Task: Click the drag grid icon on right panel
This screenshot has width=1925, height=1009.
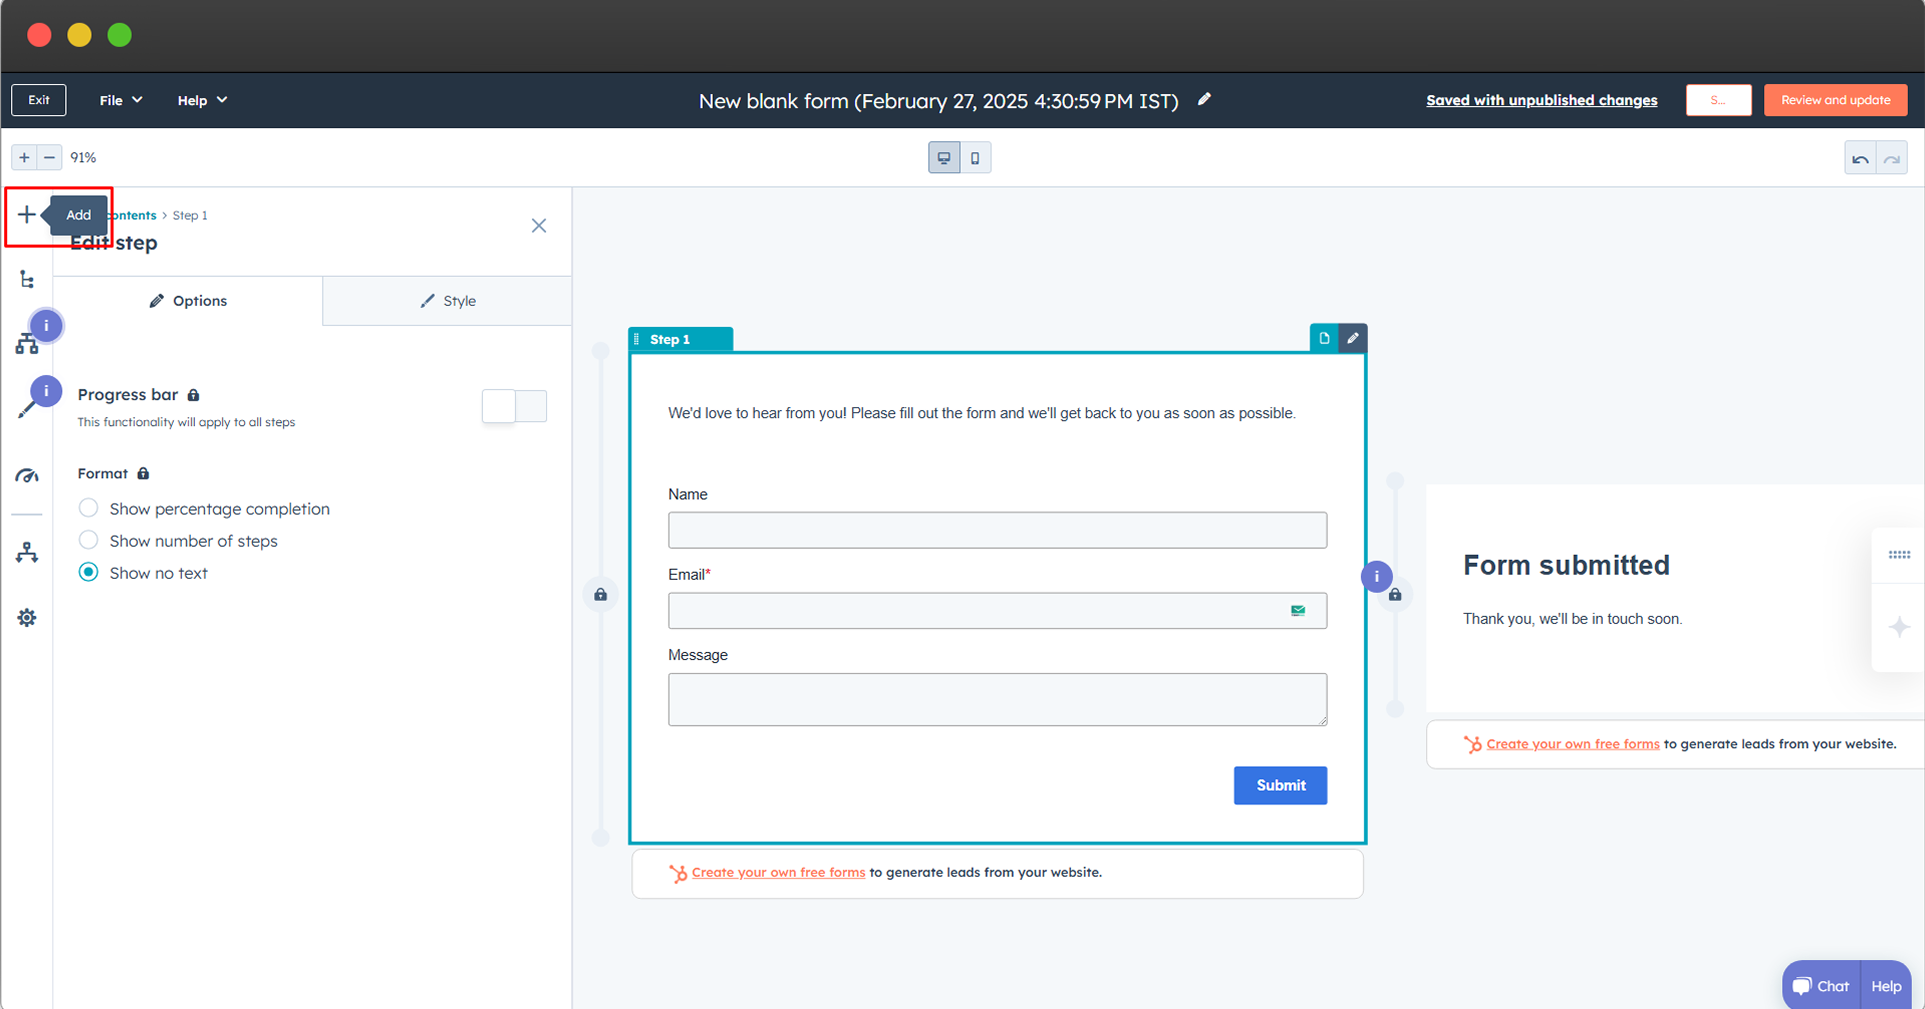Action: [x=1899, y=554]
